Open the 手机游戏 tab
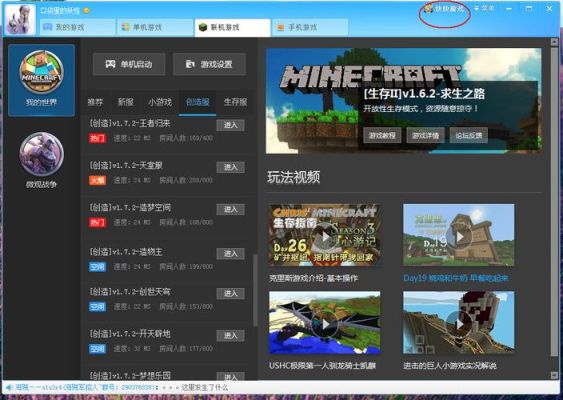Image resolution: width=563 pixels, height=400 pixels. pos(310,27)
